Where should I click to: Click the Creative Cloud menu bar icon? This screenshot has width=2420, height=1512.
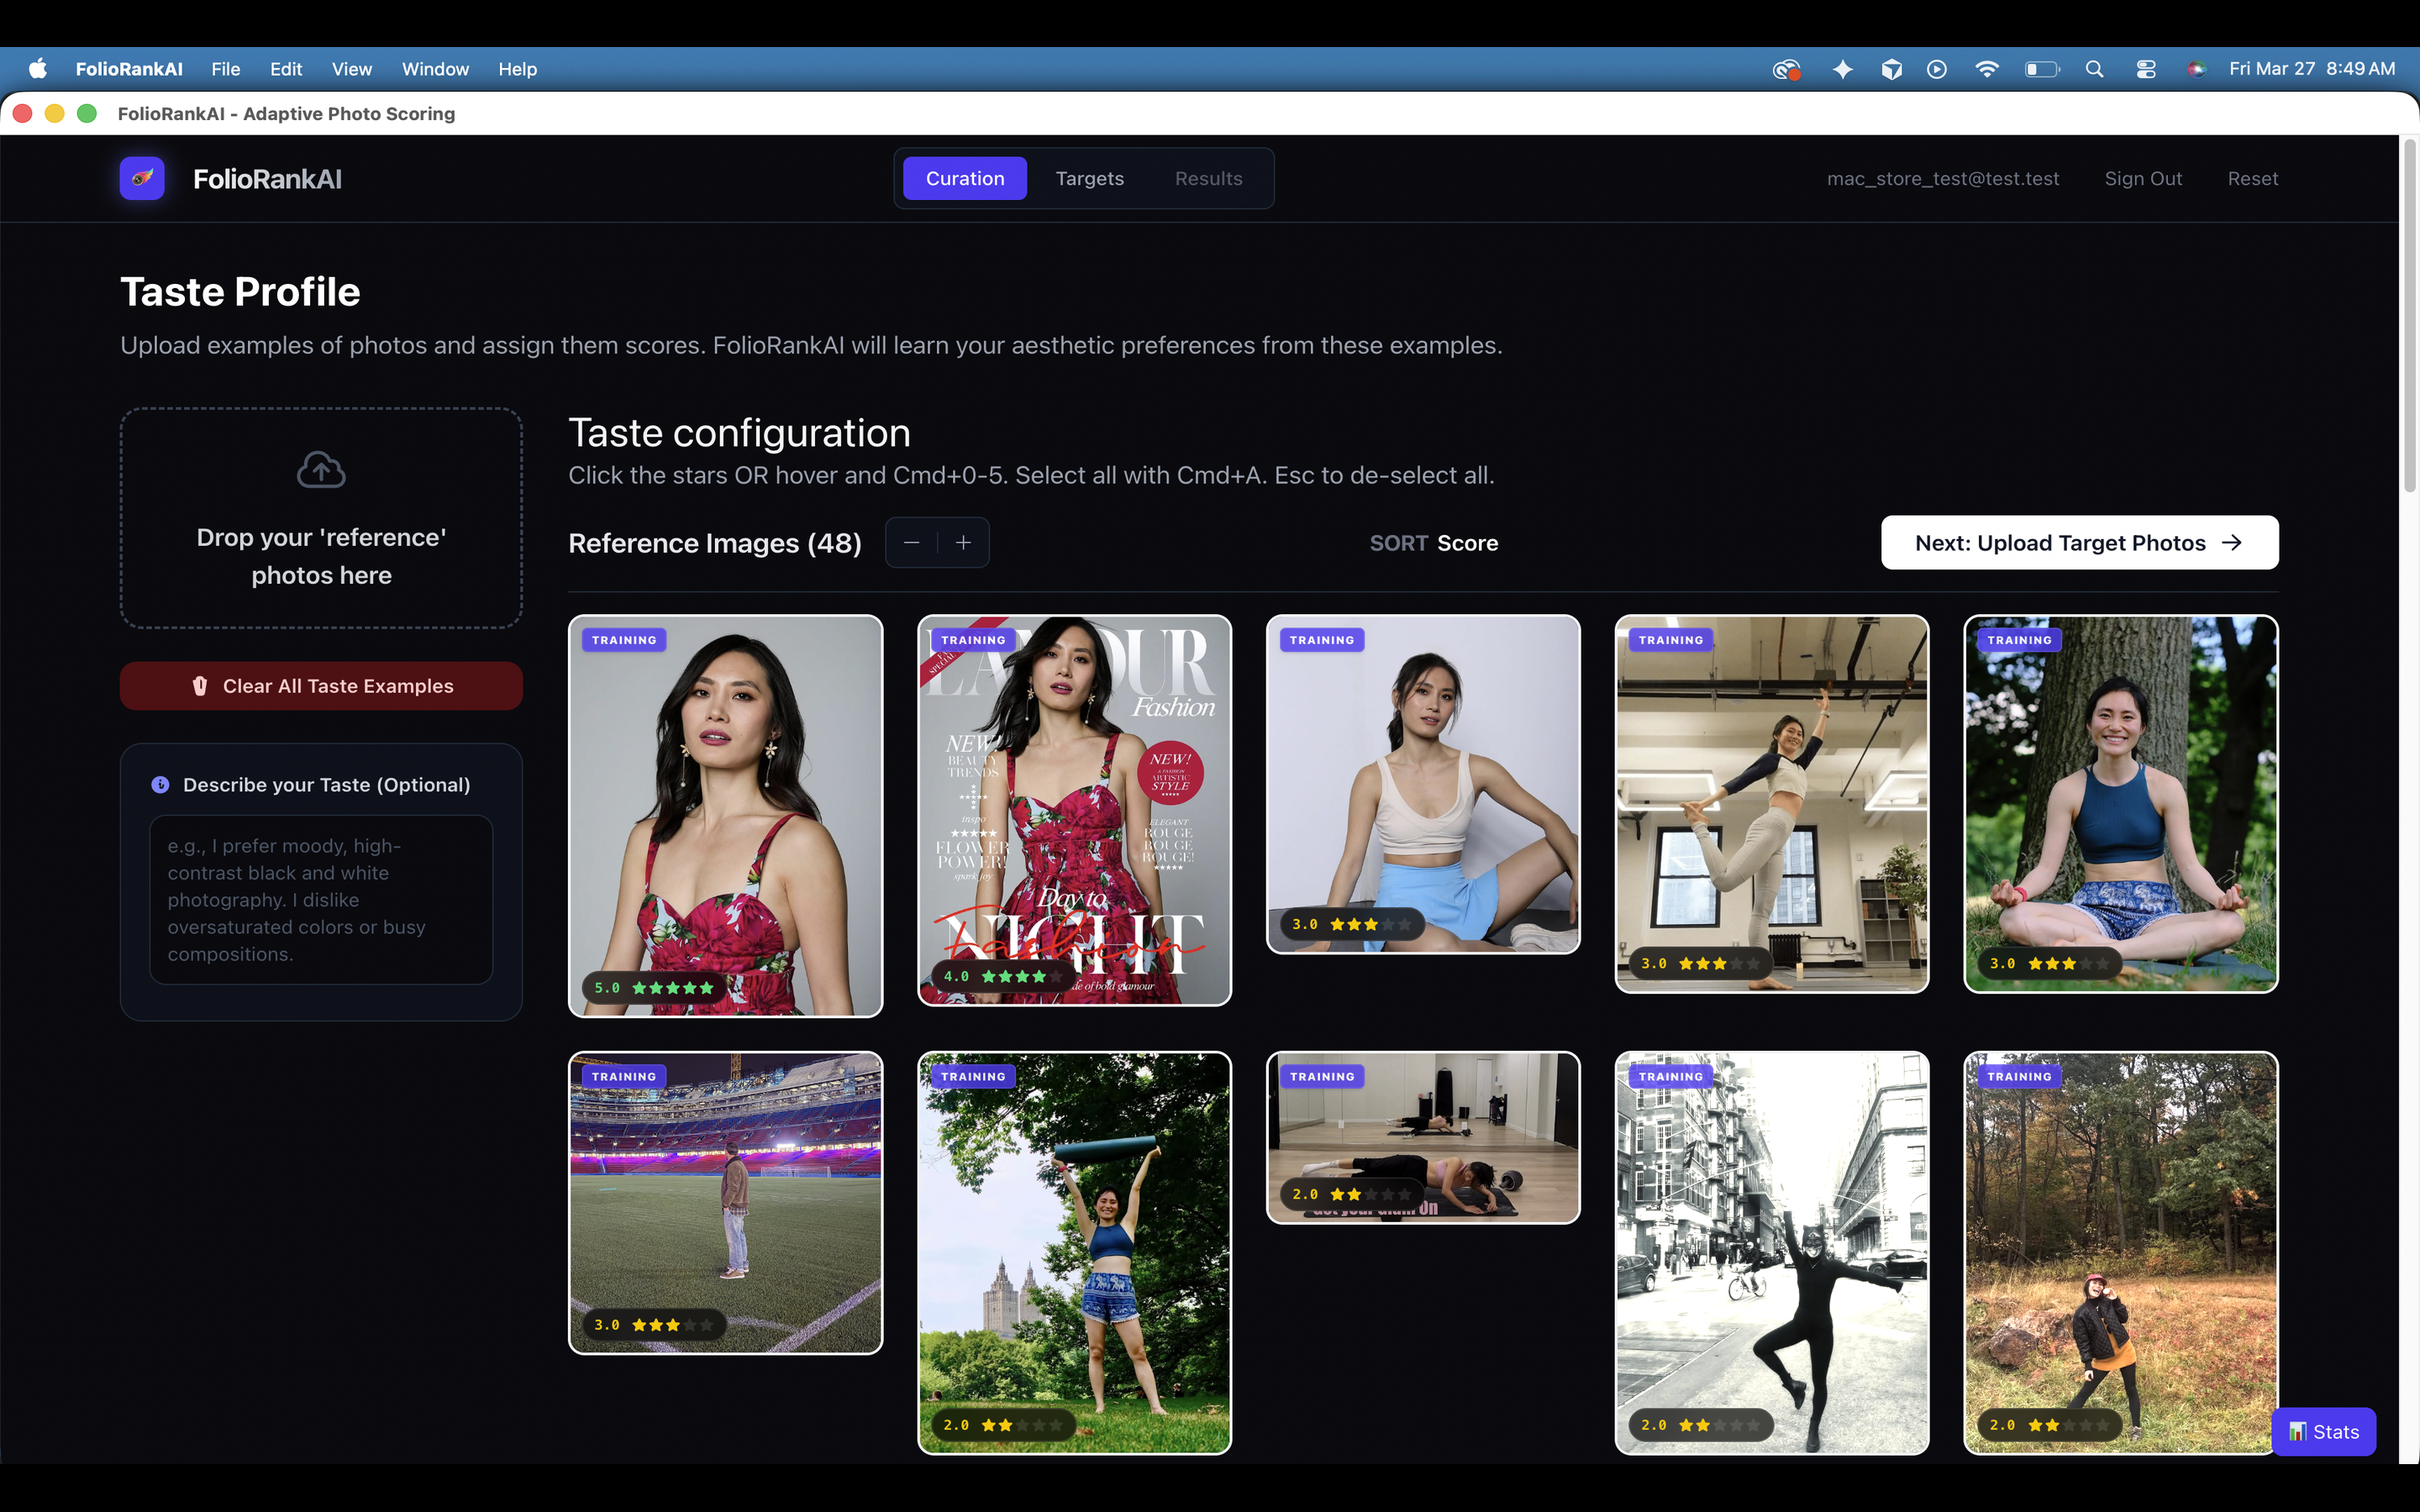point(1787,69)
